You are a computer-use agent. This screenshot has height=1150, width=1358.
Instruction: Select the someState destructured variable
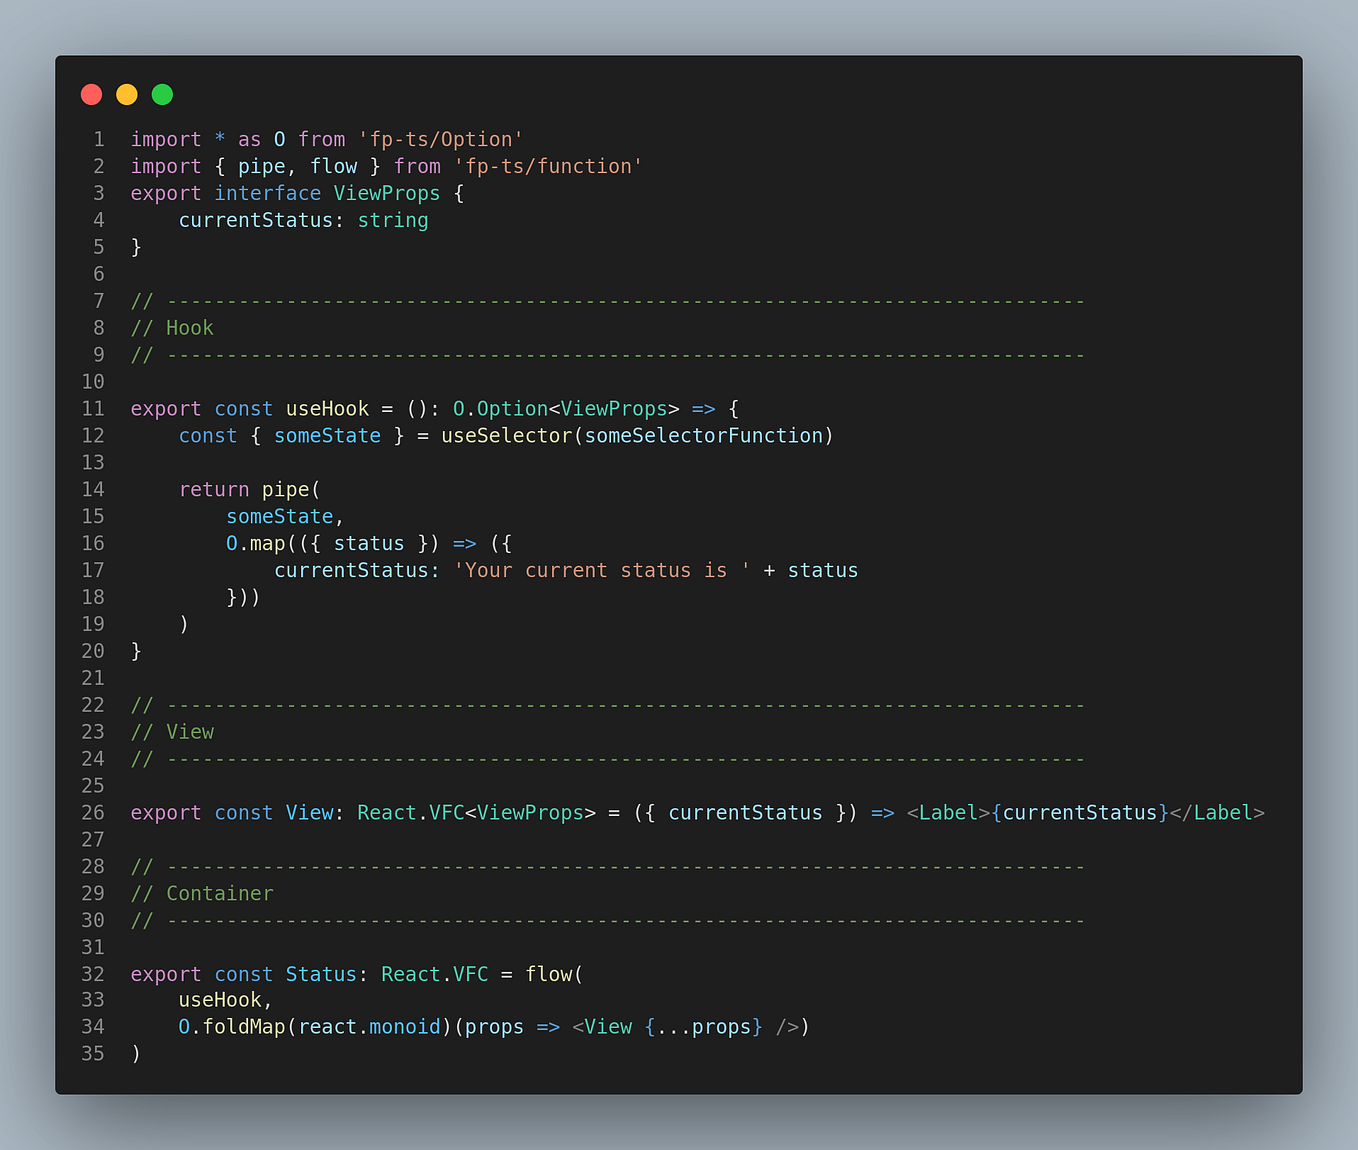(326, 435)
